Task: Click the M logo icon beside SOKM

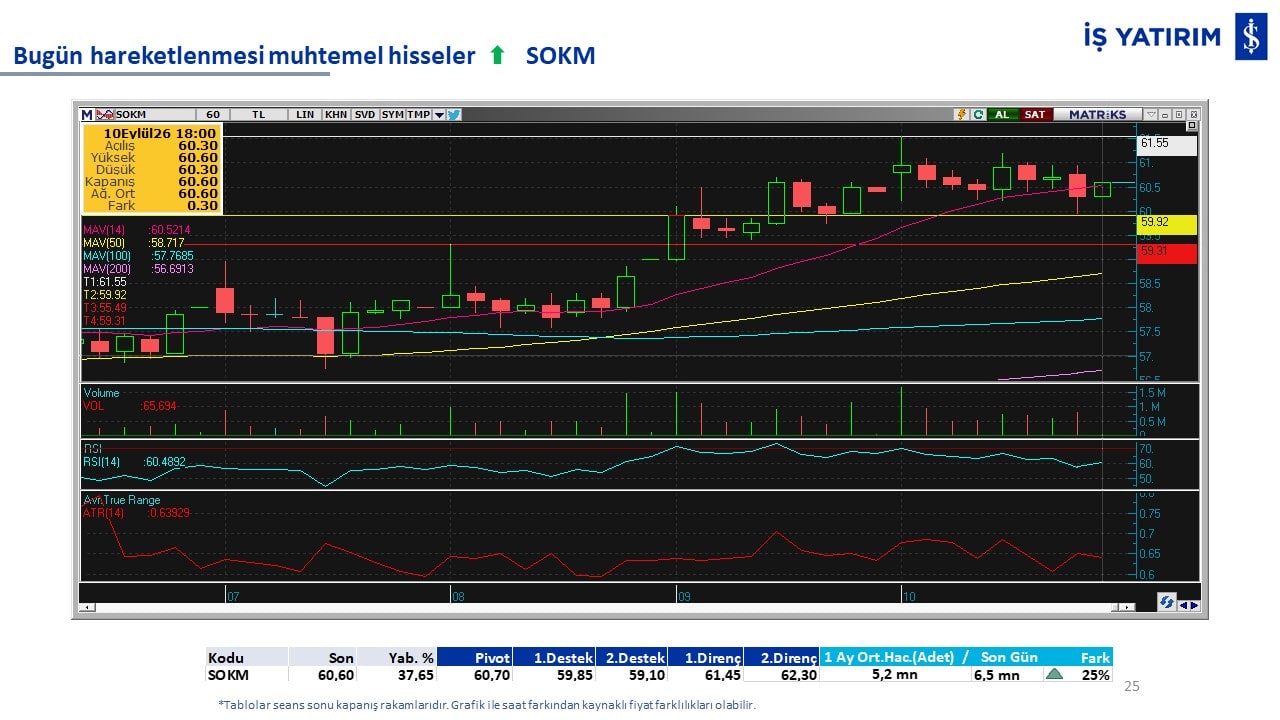Action: pos(87,115)
